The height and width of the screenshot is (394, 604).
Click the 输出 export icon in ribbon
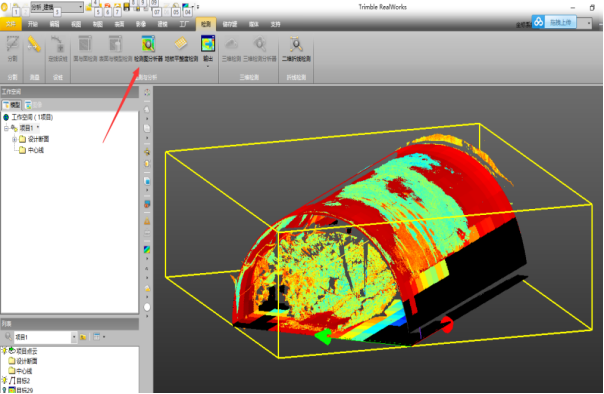click(x=208, y=49)
